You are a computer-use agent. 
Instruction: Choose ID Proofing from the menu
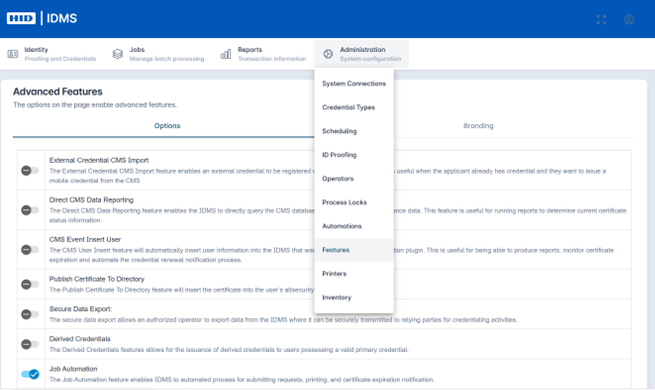tap(354, 155)
